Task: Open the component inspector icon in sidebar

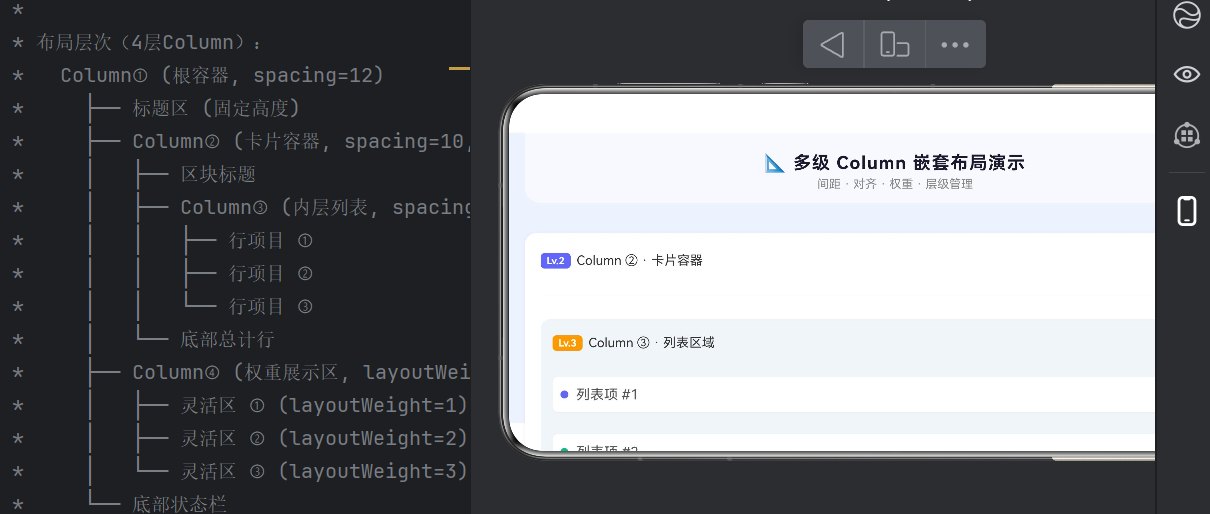Action: pos(1186,134)
